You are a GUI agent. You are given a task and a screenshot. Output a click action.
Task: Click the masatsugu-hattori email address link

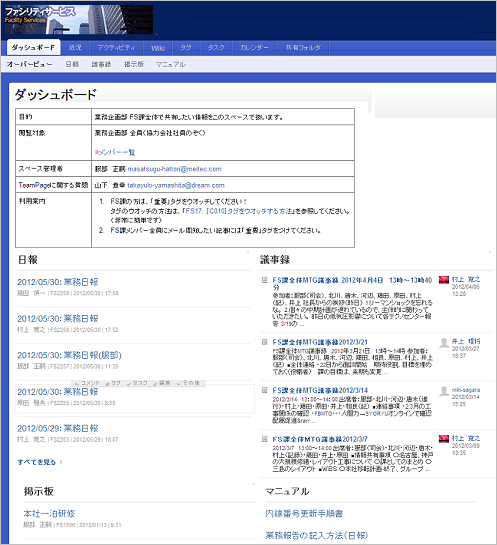tap(174, 169)
